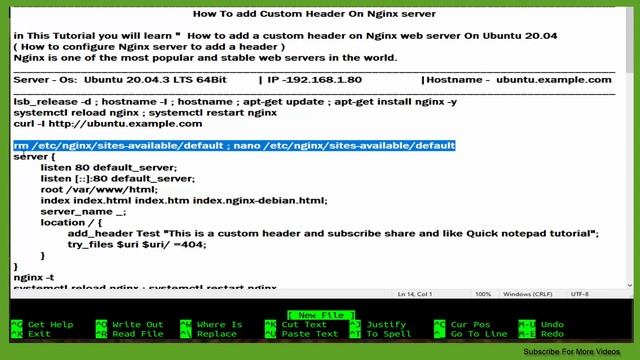Image resolution: width=640 pixels, height=360 pixels.
Task: Click the ^\ Replace shortcut
Action: tap(209, 334)
